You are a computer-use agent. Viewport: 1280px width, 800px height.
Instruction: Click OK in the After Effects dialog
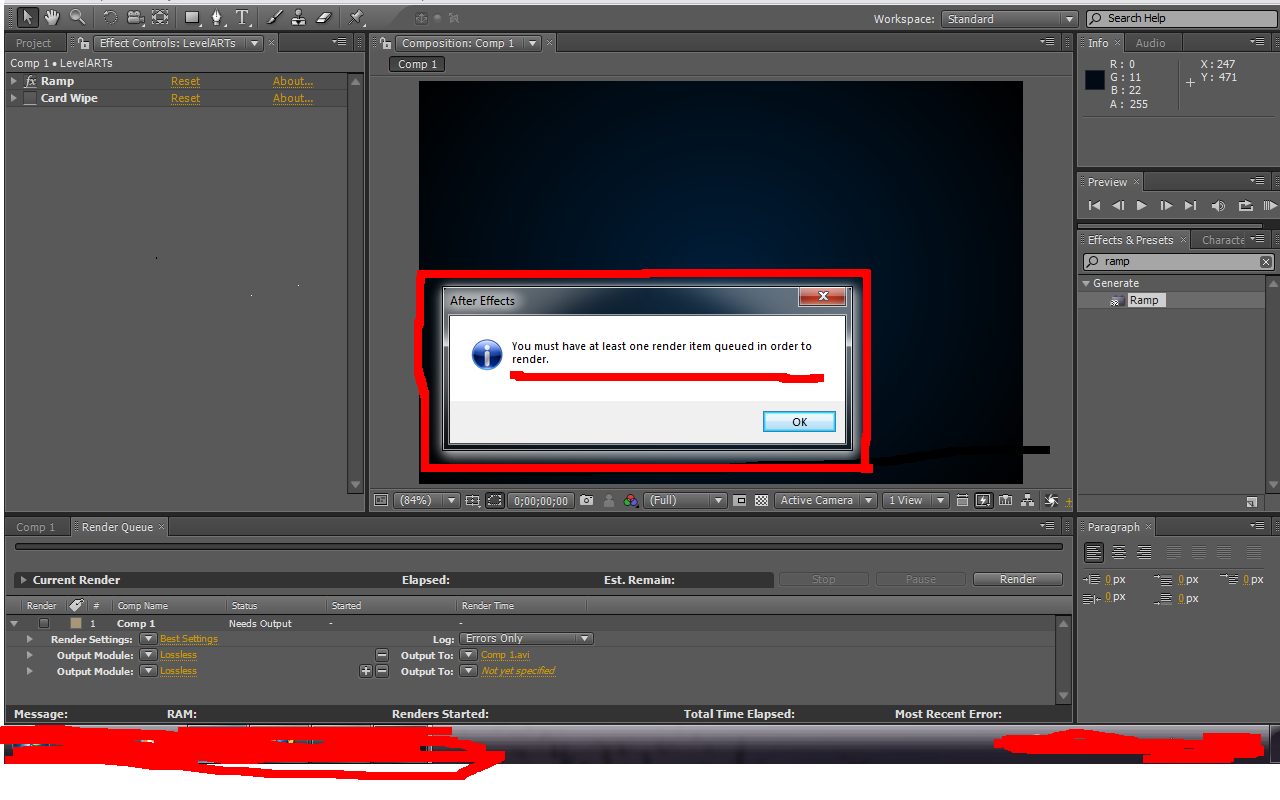click(799, 422)
